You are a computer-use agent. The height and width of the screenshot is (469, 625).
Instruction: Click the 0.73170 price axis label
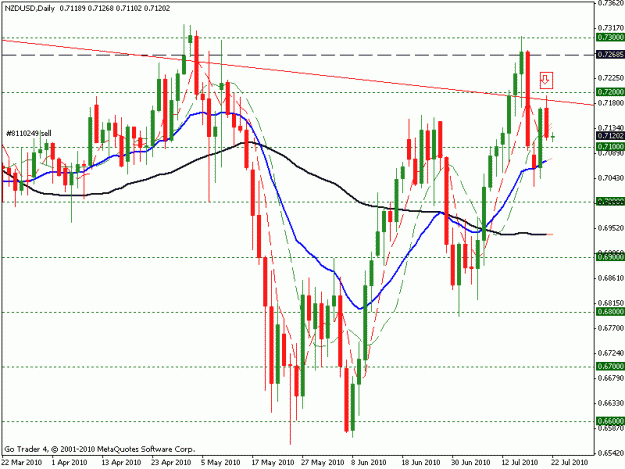point(611,27)
